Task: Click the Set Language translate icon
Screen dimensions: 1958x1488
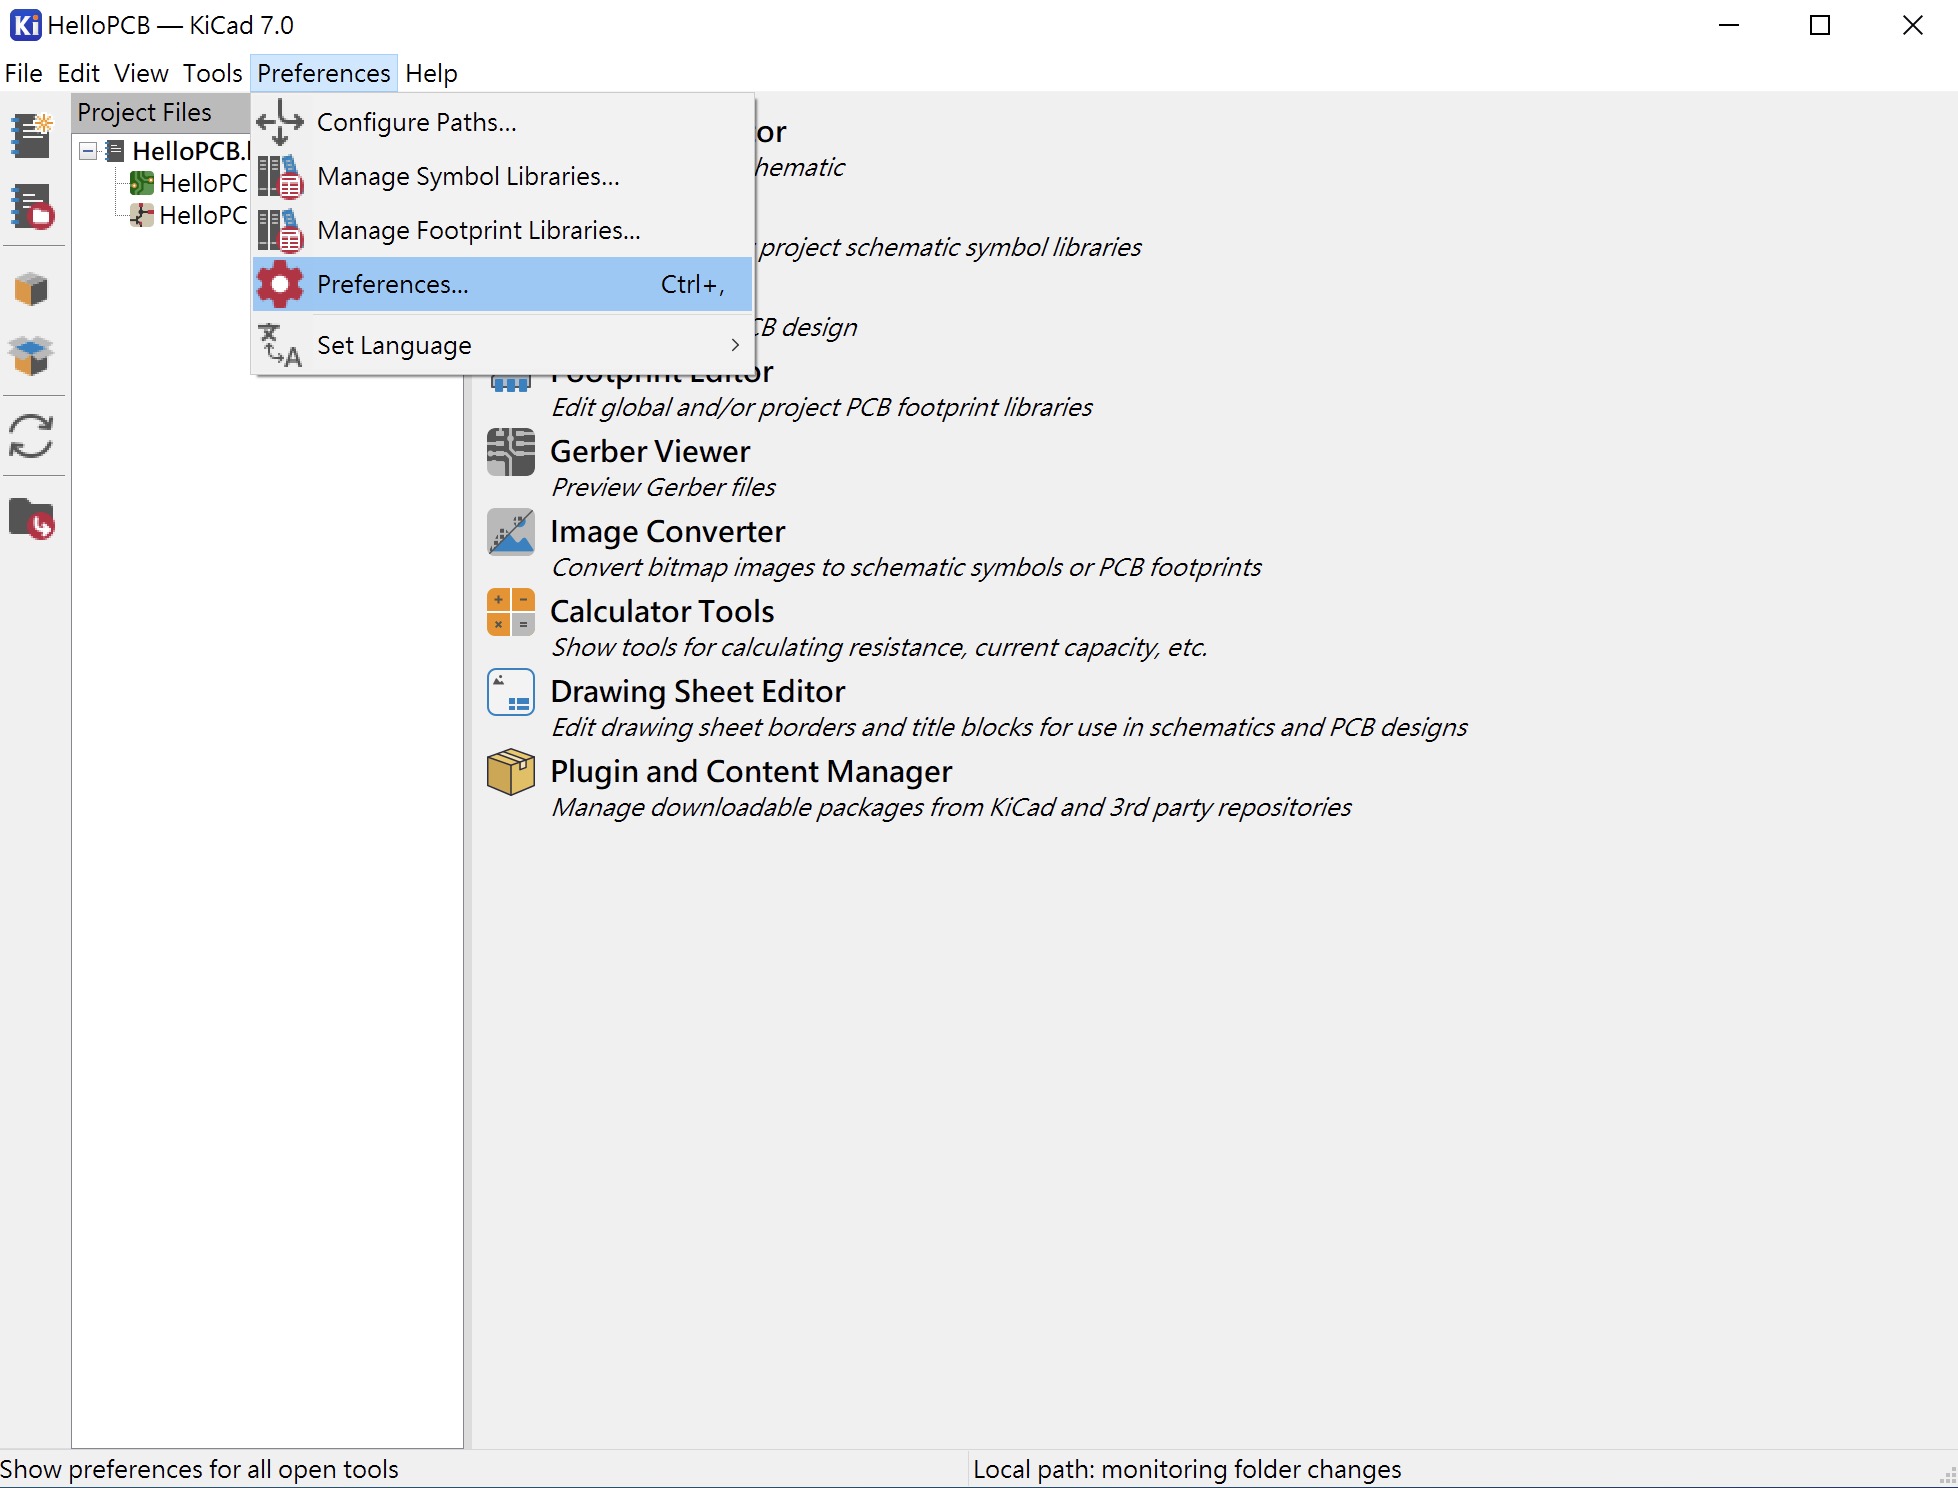Action: point(280,345)
